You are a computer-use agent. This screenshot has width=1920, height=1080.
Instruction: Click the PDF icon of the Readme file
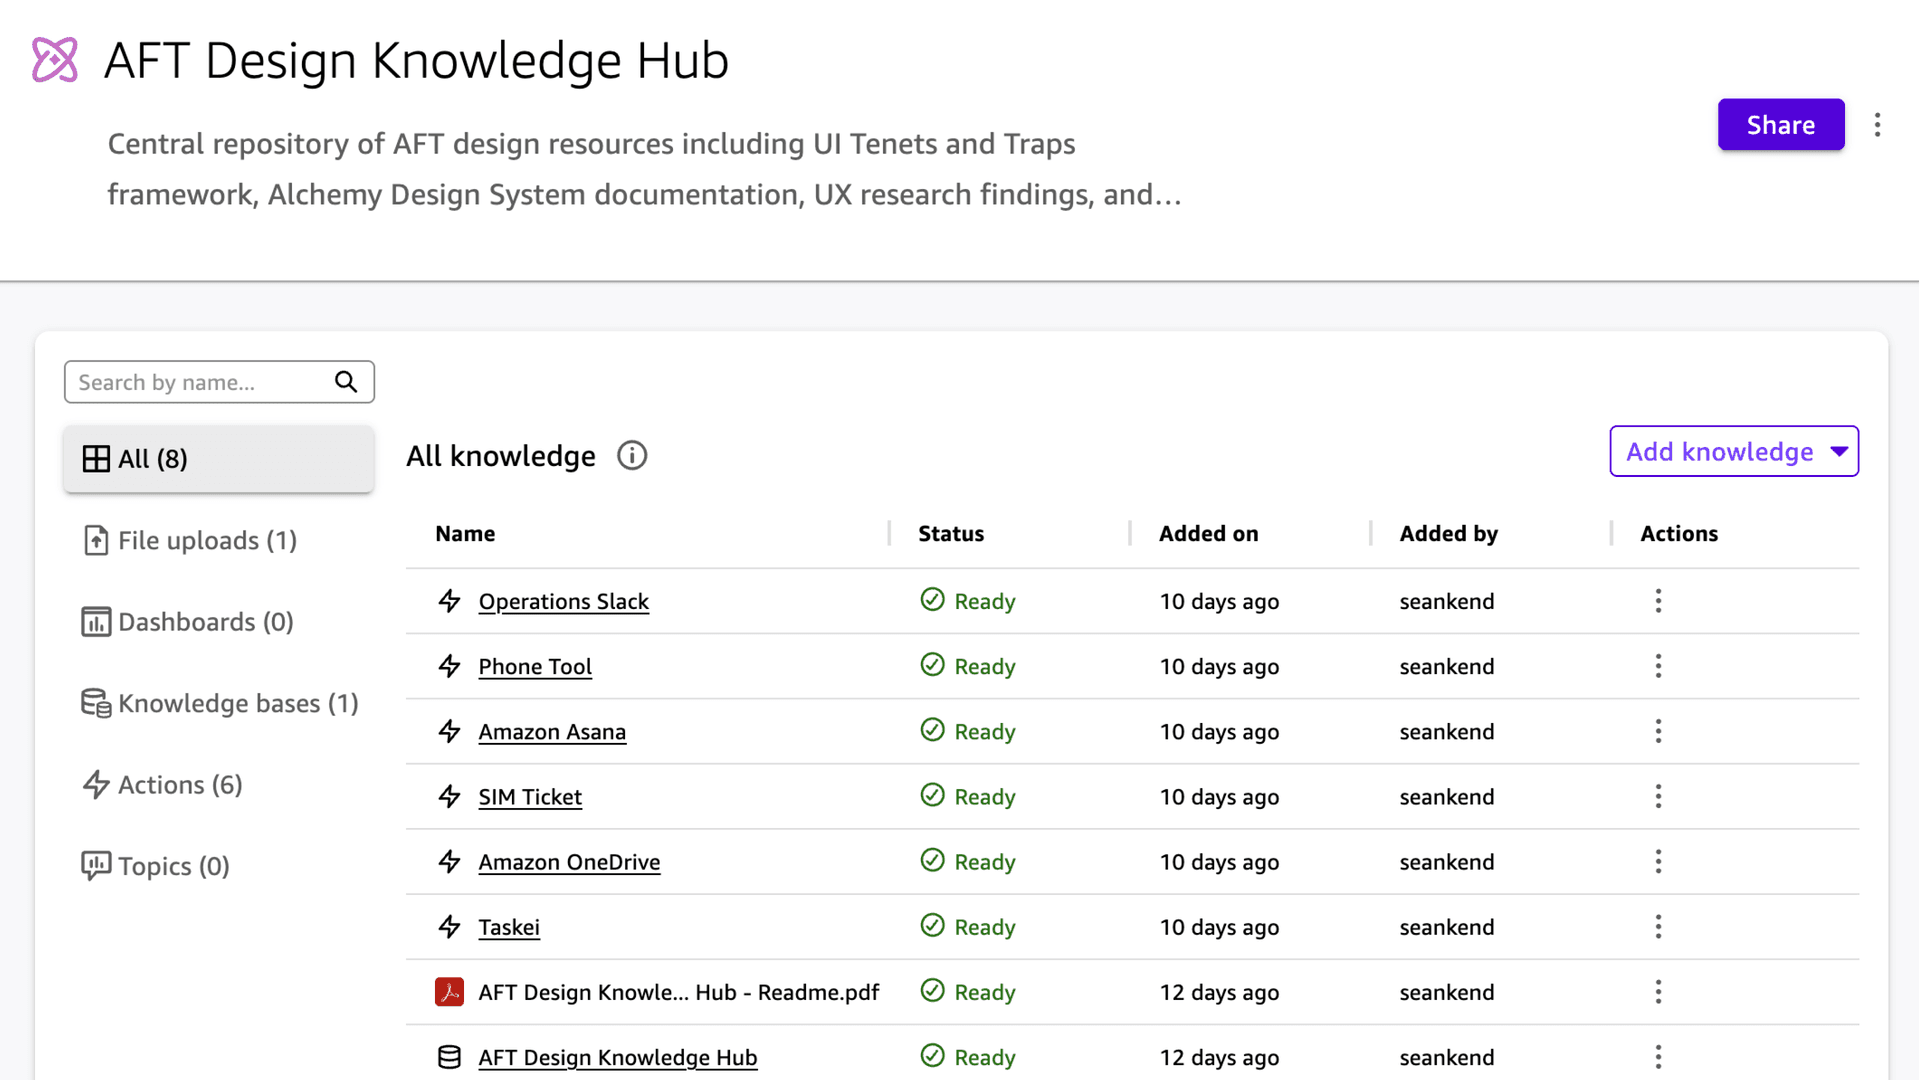(x=449, y=992)
